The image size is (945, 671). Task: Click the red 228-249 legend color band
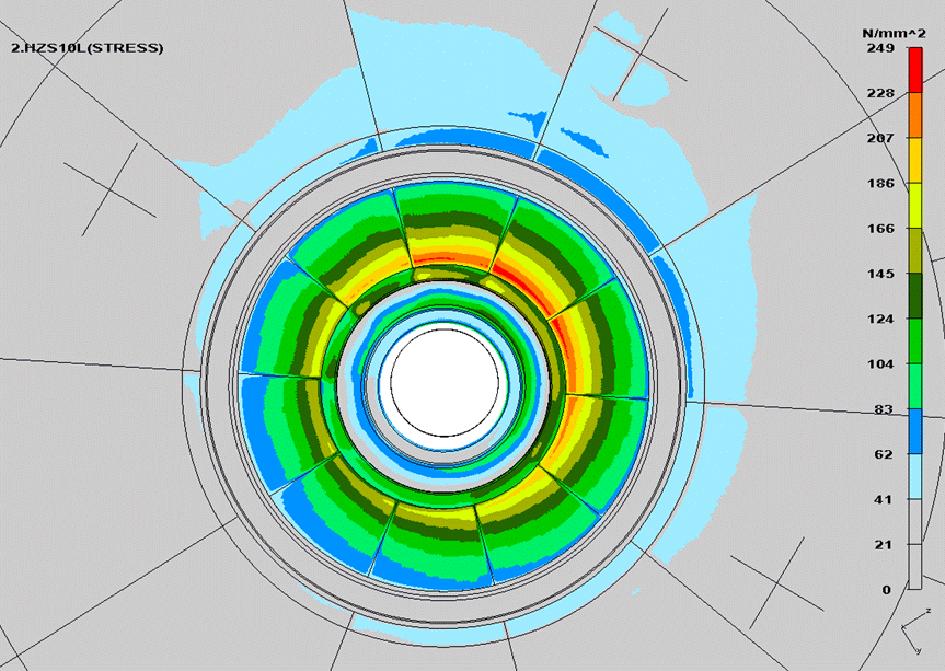[915, 70]
